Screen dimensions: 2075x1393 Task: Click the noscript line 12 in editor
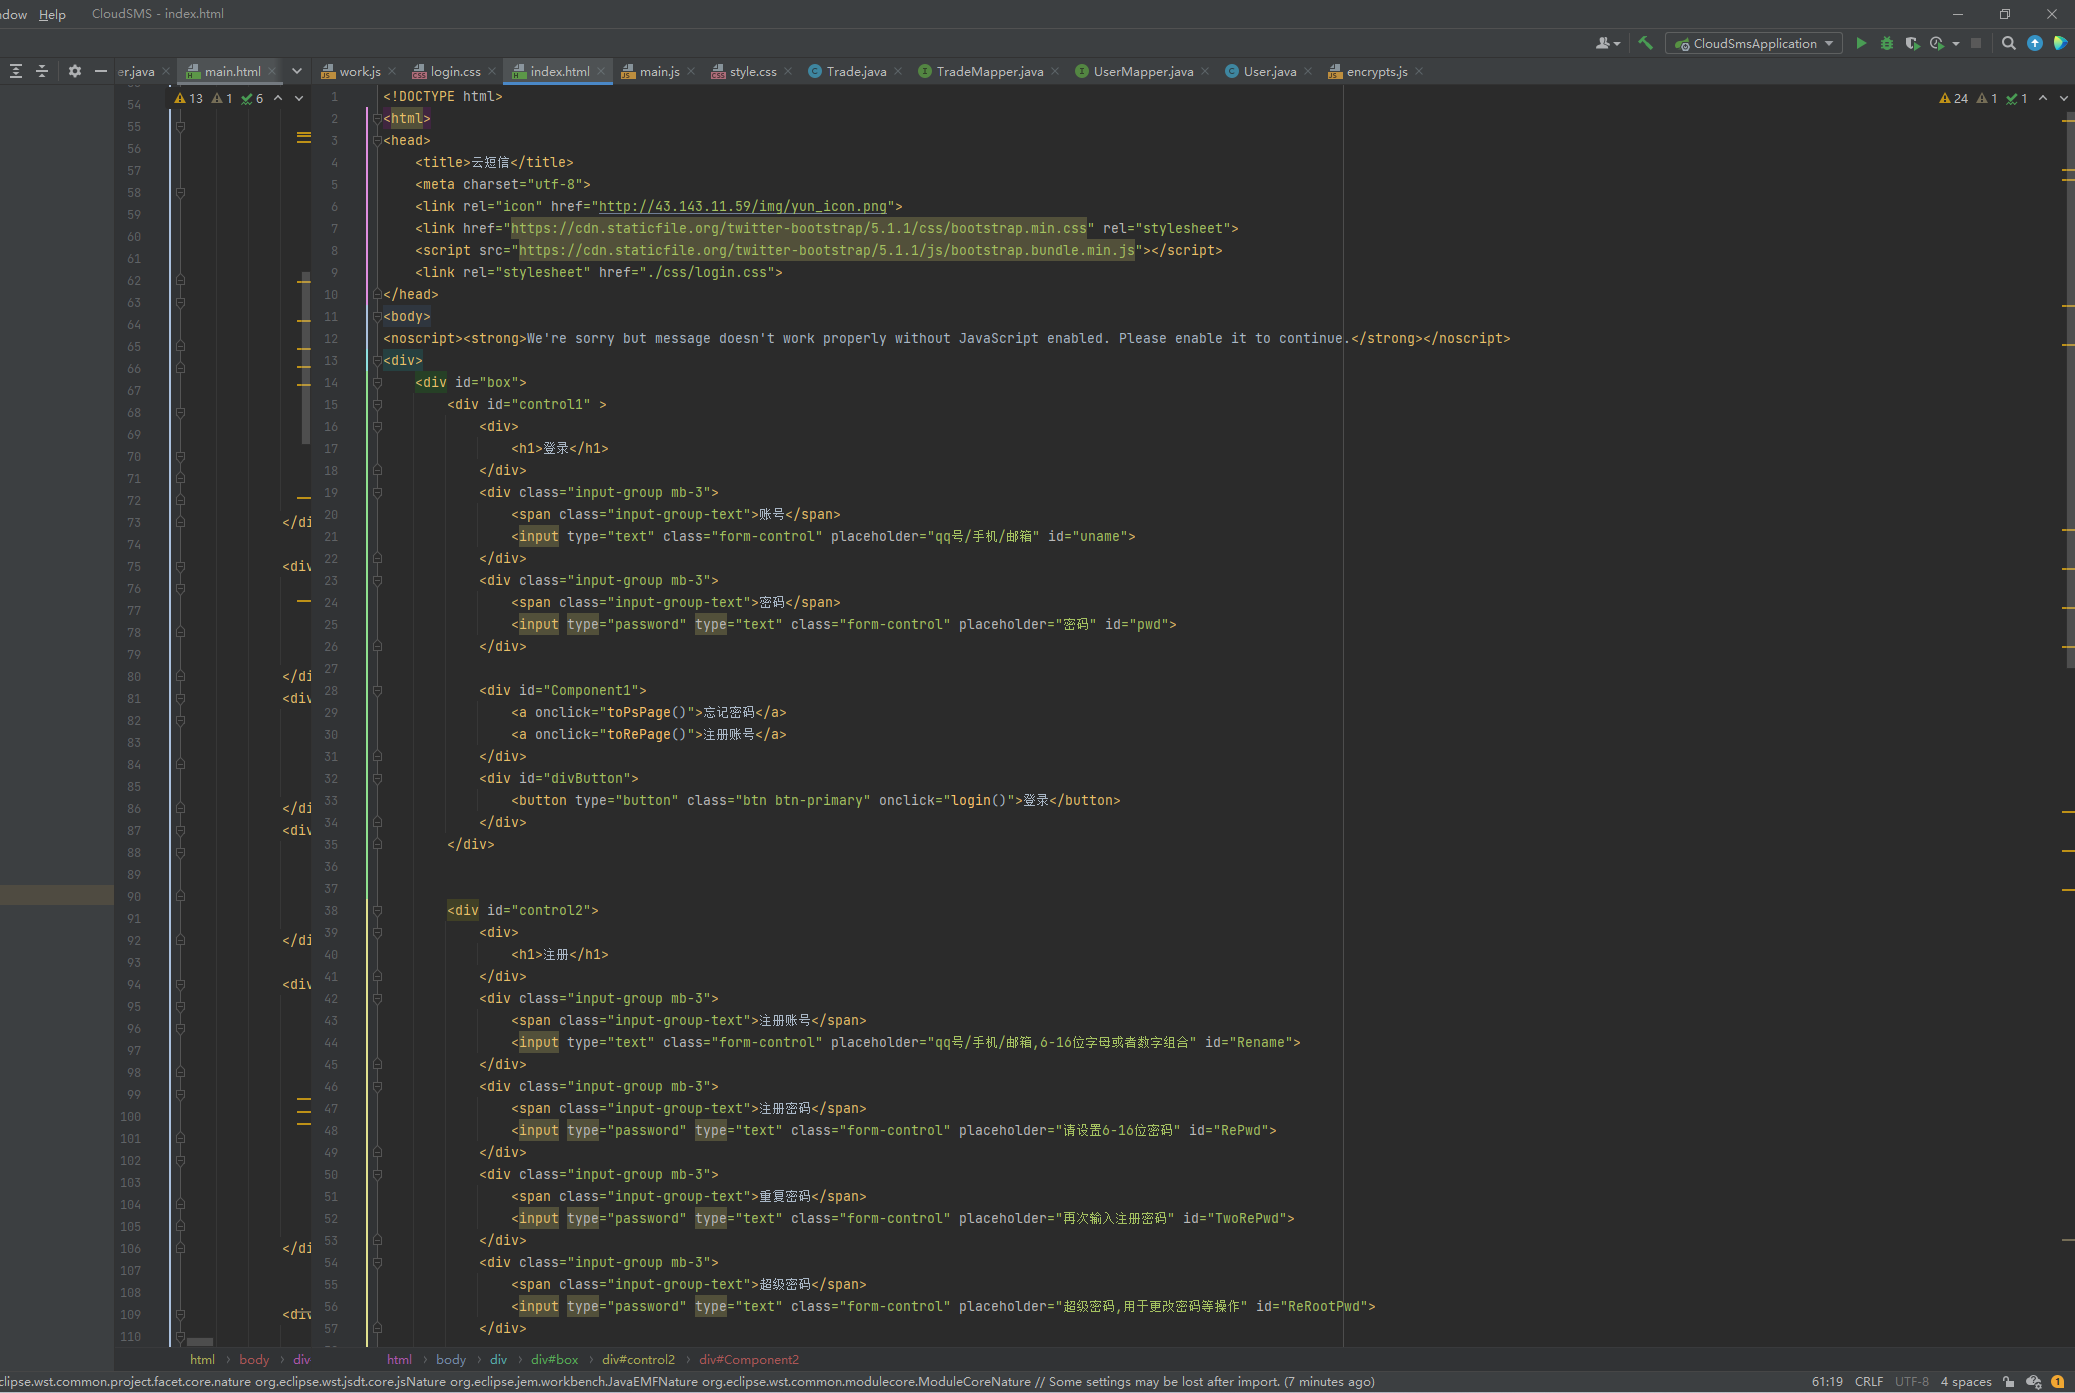click(946, 338)
